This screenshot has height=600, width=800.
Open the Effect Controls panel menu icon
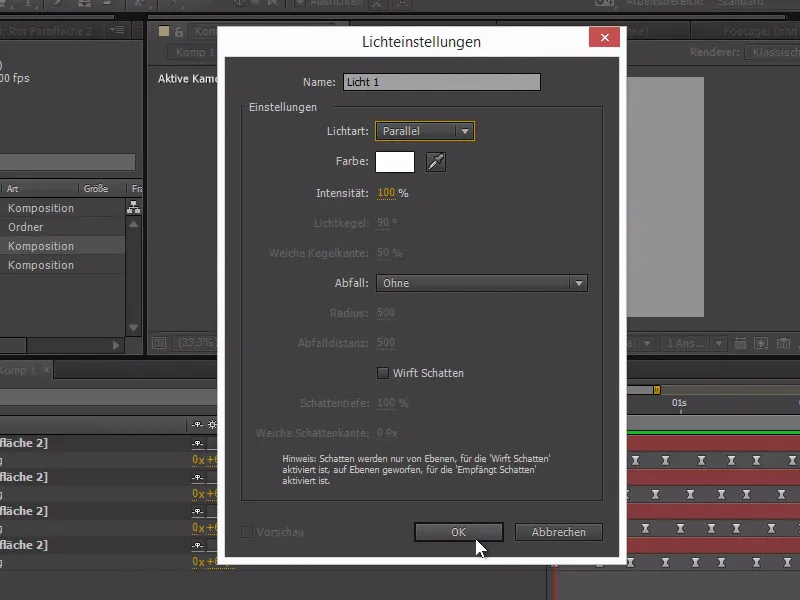click(117, 31)
